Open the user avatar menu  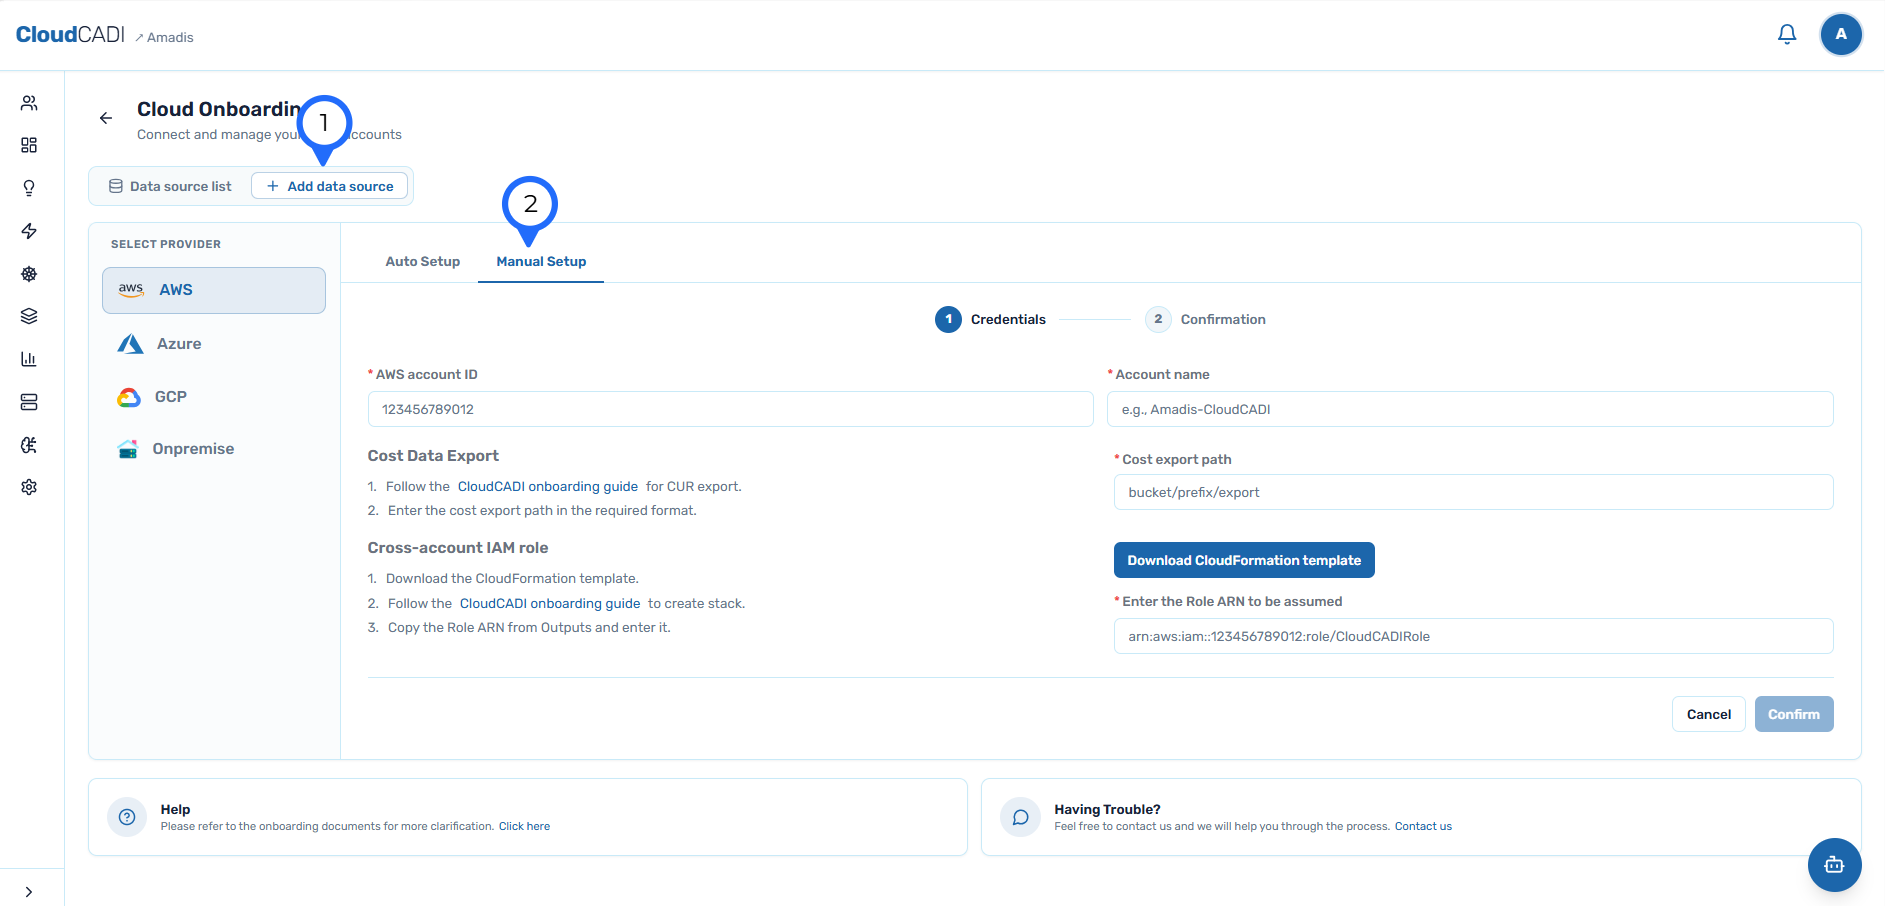(x=1841, y=35)
